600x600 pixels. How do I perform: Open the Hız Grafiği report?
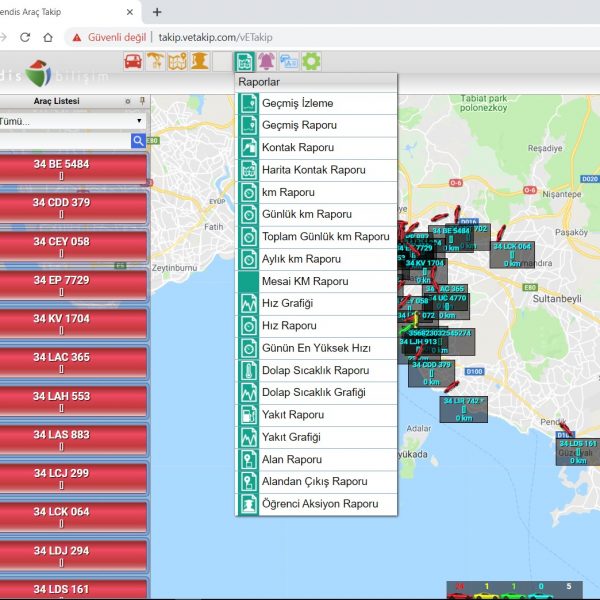tap(317, 304)
